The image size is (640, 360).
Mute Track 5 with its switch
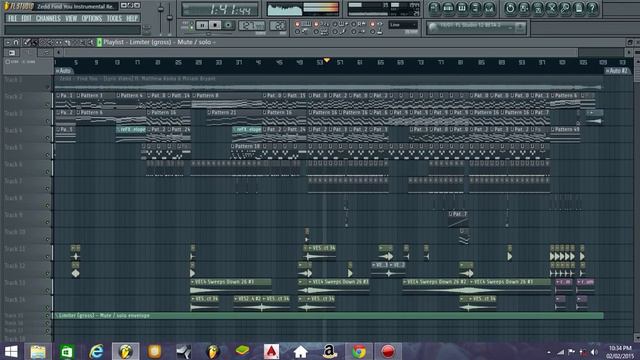pos(47,155)
